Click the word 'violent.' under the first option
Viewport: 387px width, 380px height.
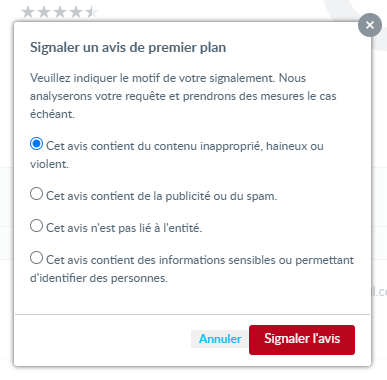click(49, 164)
